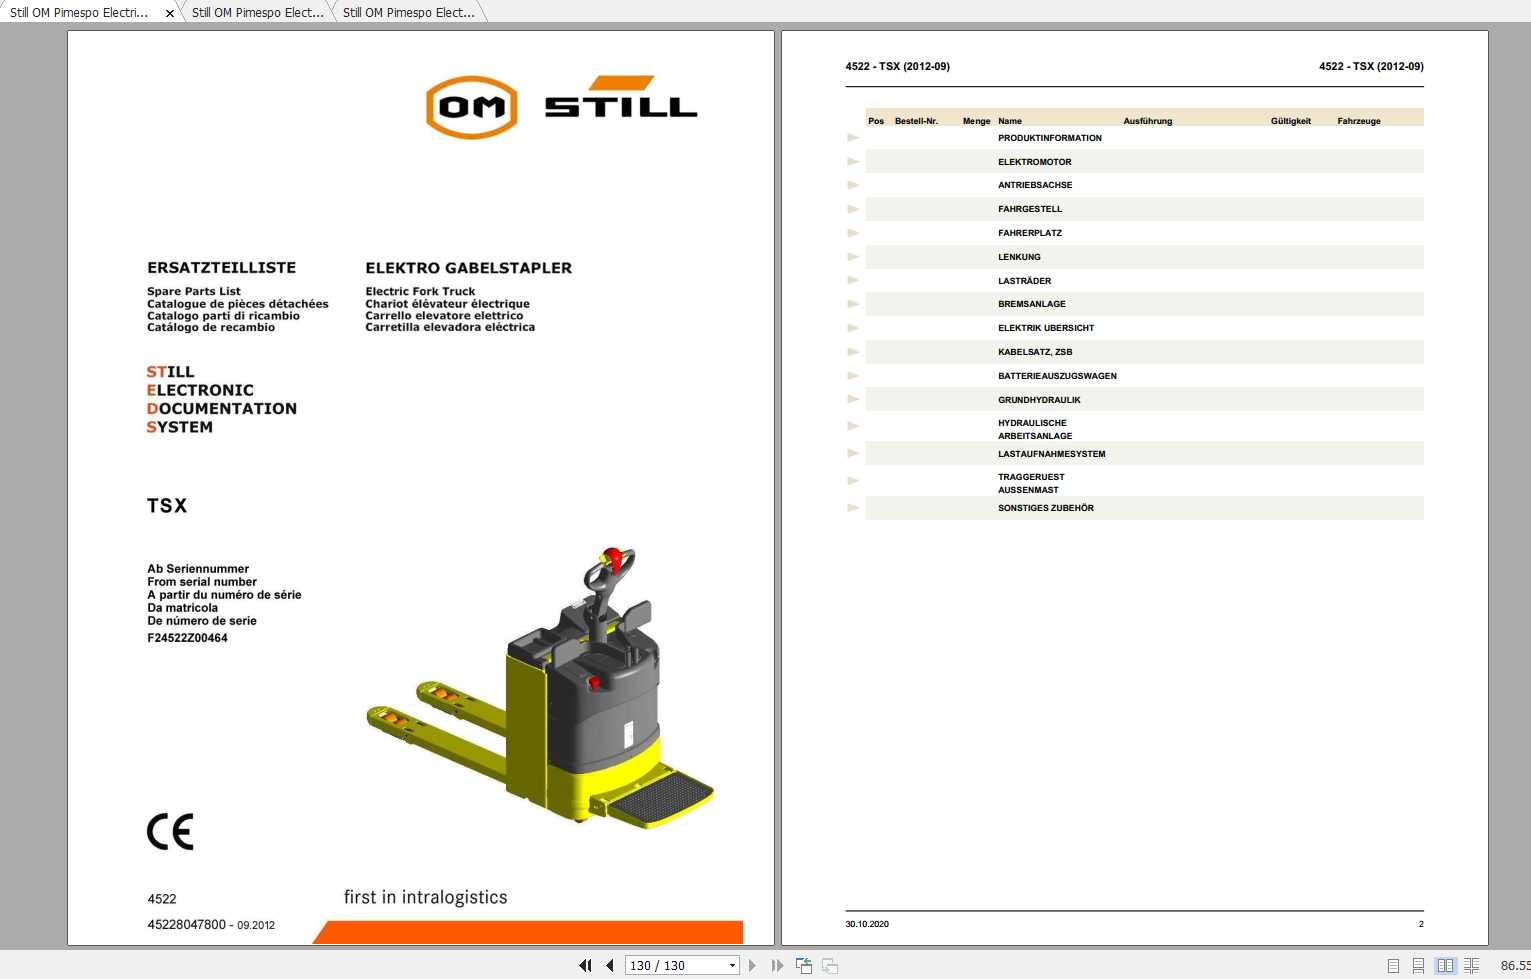Screen dimensions: 1531x979
Task: Click the go to previous view icon
Action: (x=804, y=965)
